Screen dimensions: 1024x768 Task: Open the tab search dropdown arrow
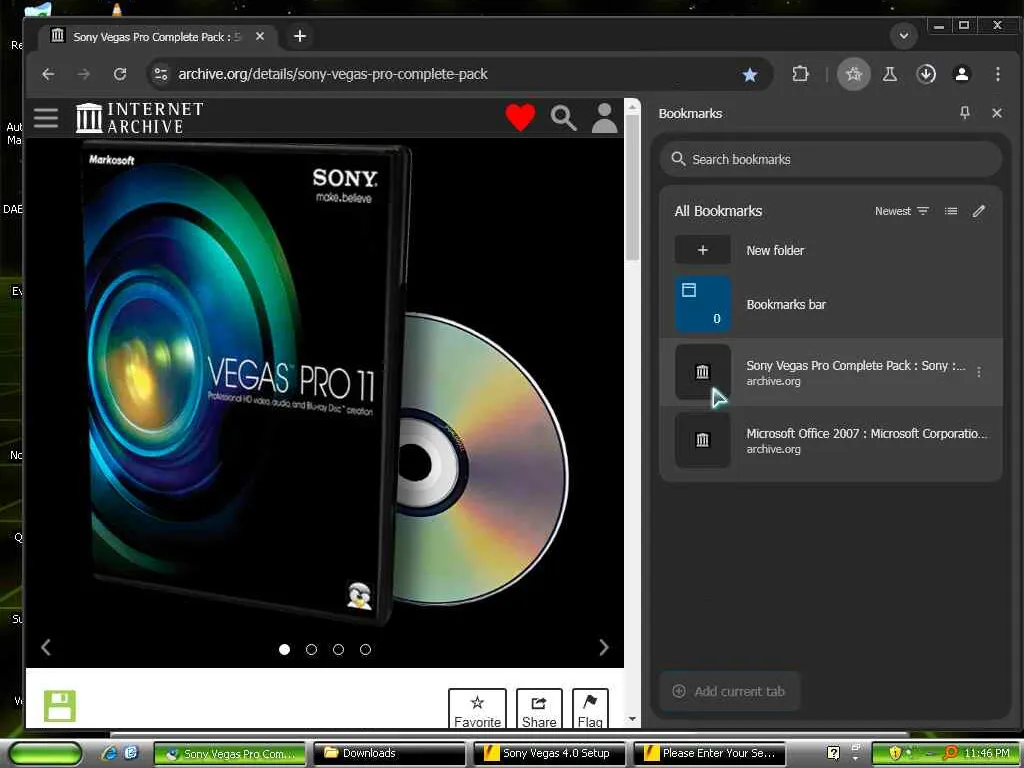(x=904, y=36)
